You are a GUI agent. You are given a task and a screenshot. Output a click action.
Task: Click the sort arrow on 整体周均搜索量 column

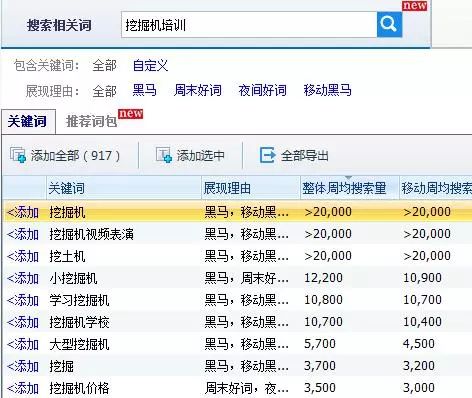point(349,177)
